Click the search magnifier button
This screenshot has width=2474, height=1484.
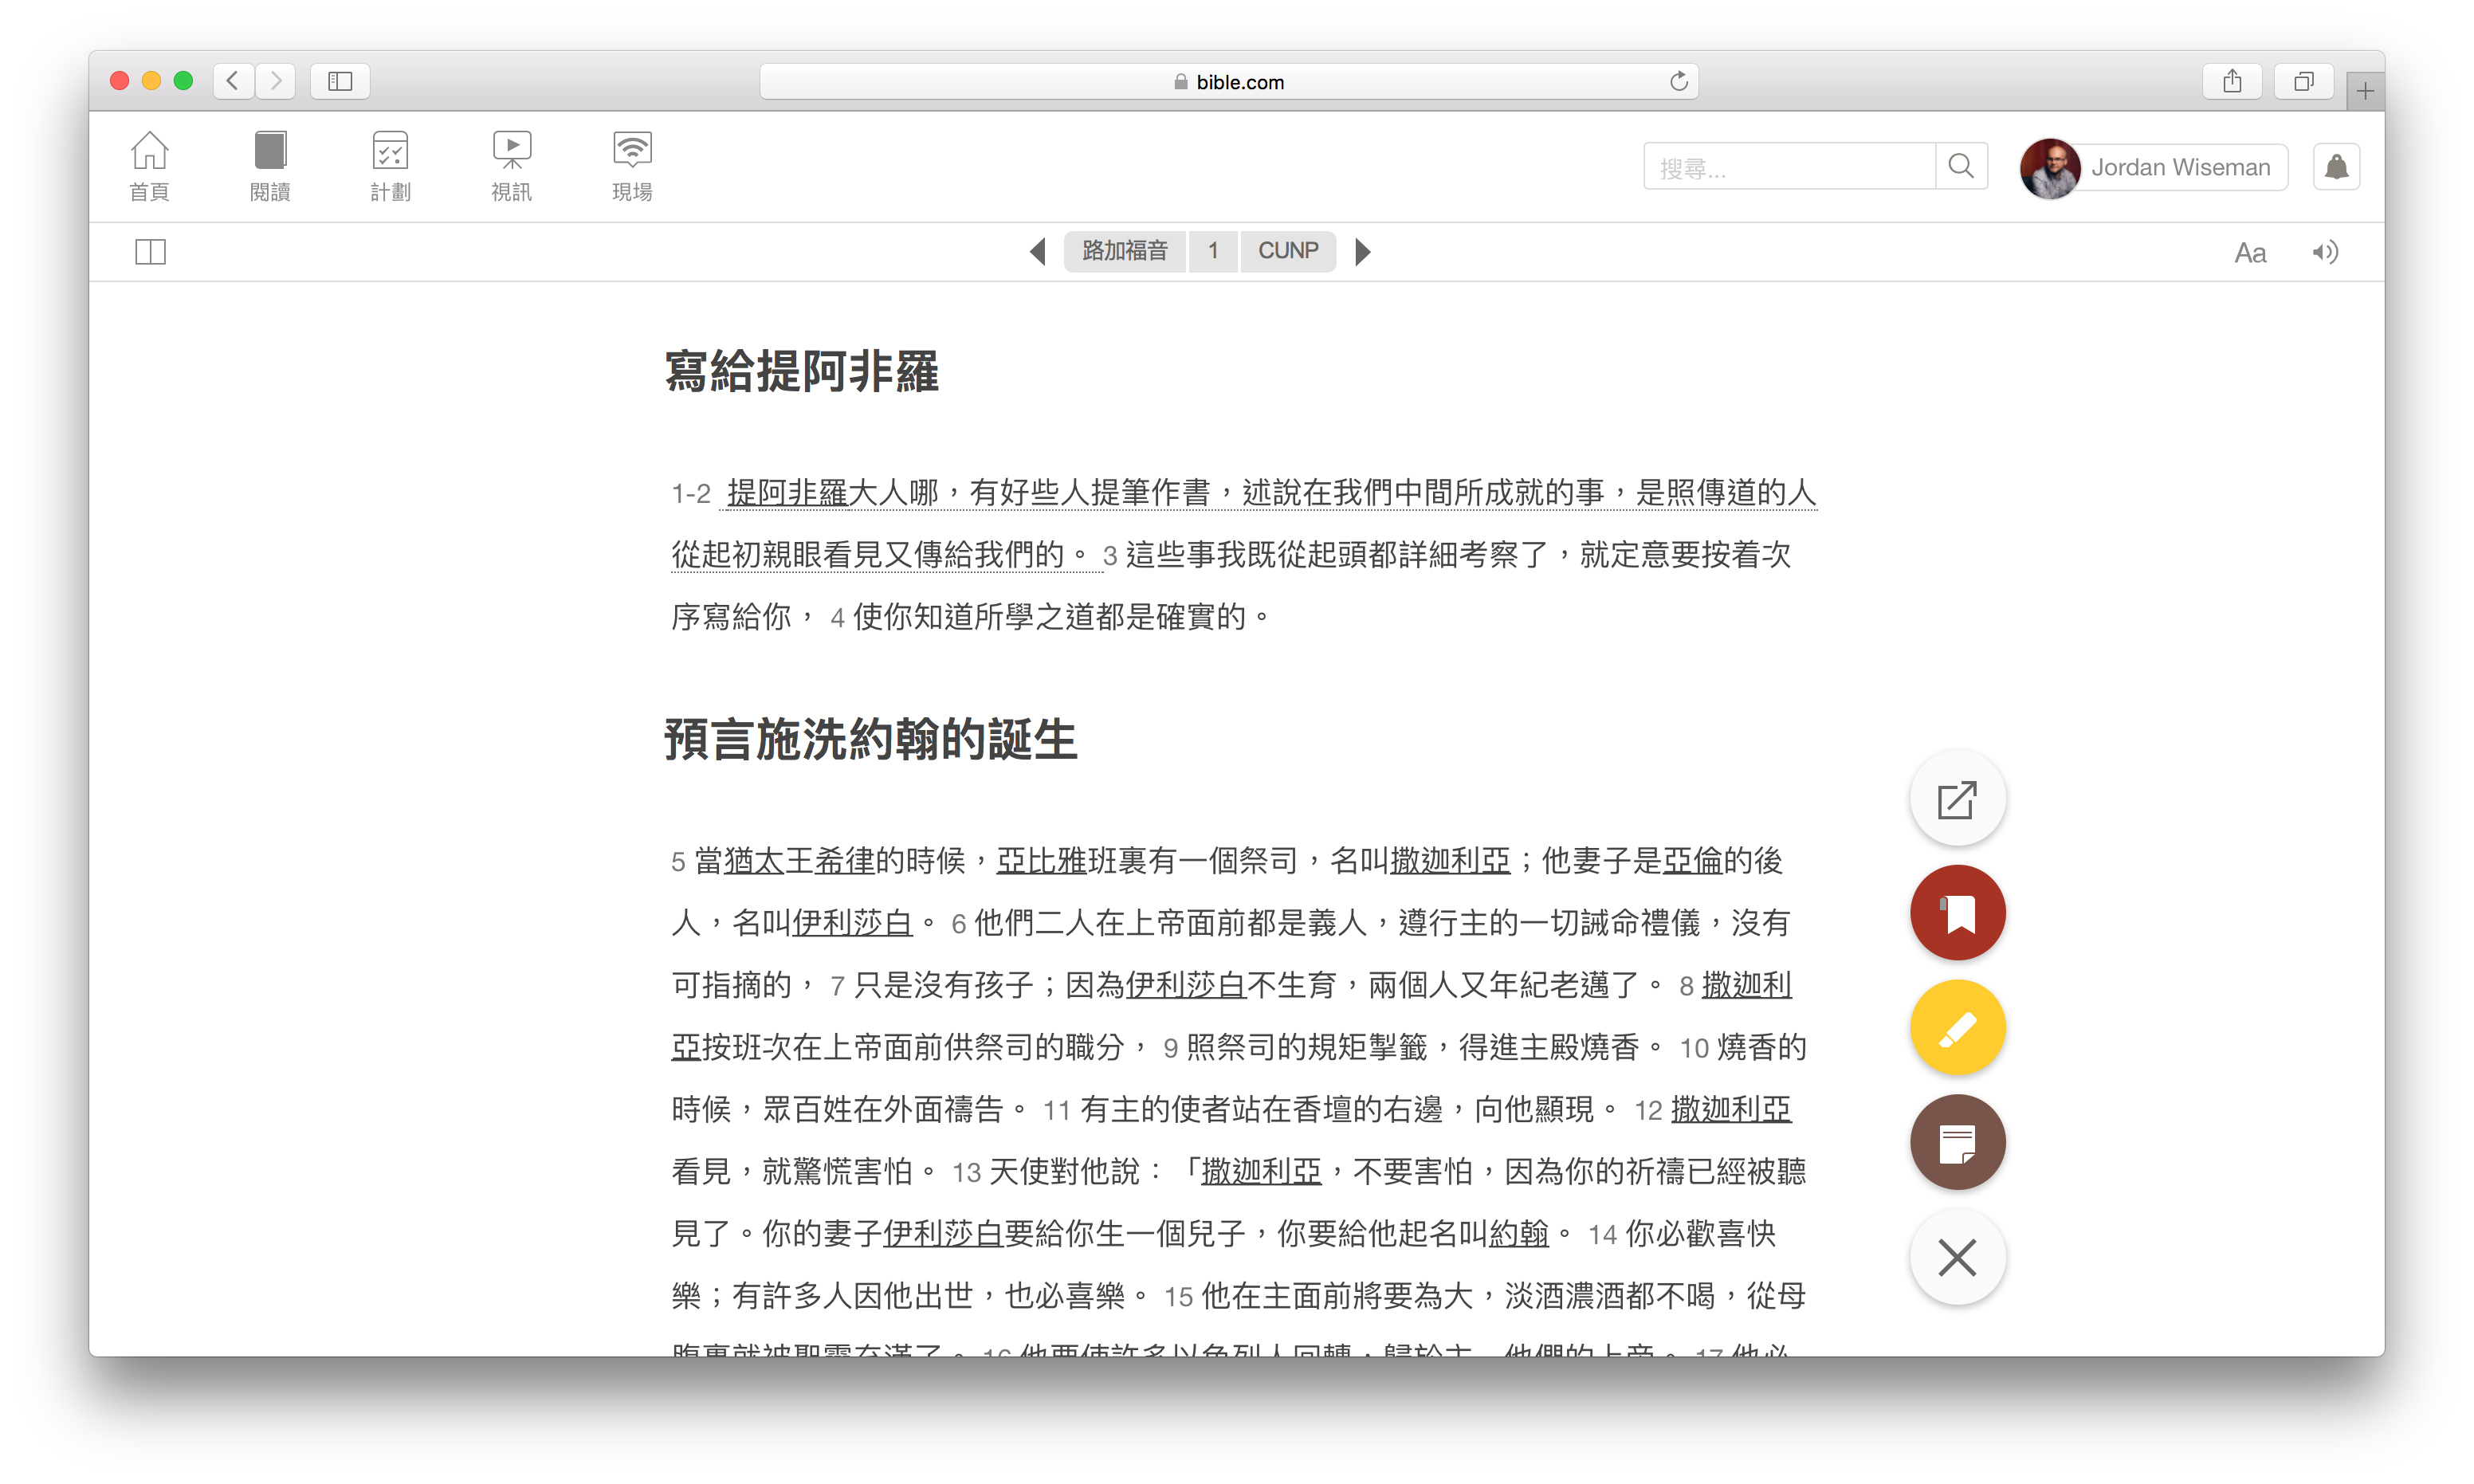pyautogui.click(x=1961, y=167)
